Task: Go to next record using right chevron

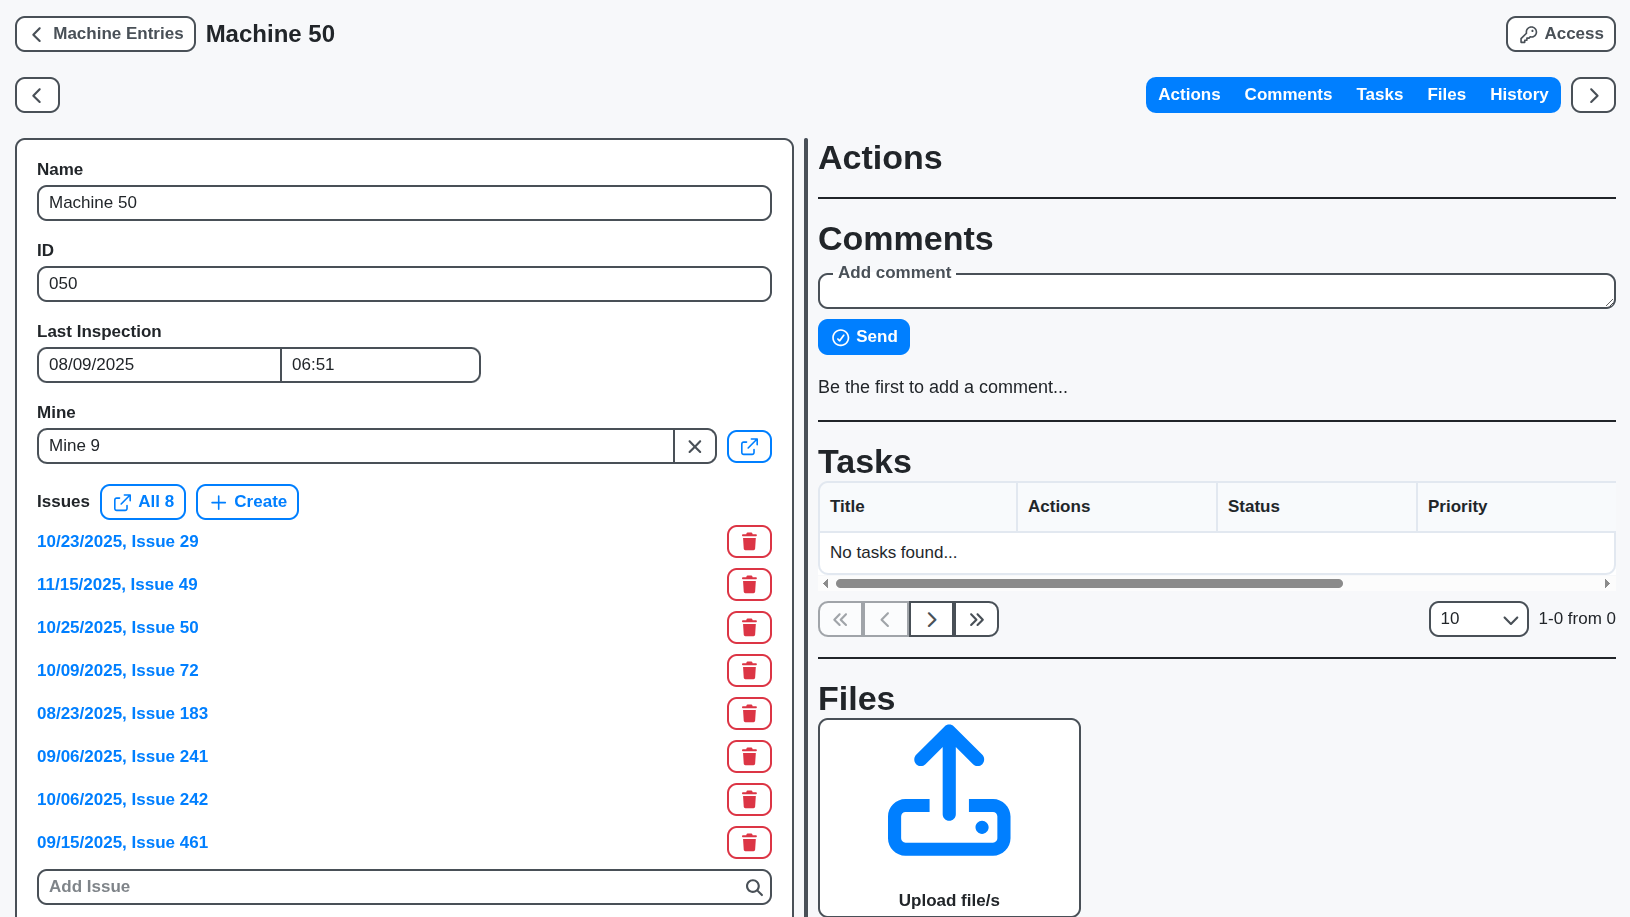Action: click(x=1593, y=95)
